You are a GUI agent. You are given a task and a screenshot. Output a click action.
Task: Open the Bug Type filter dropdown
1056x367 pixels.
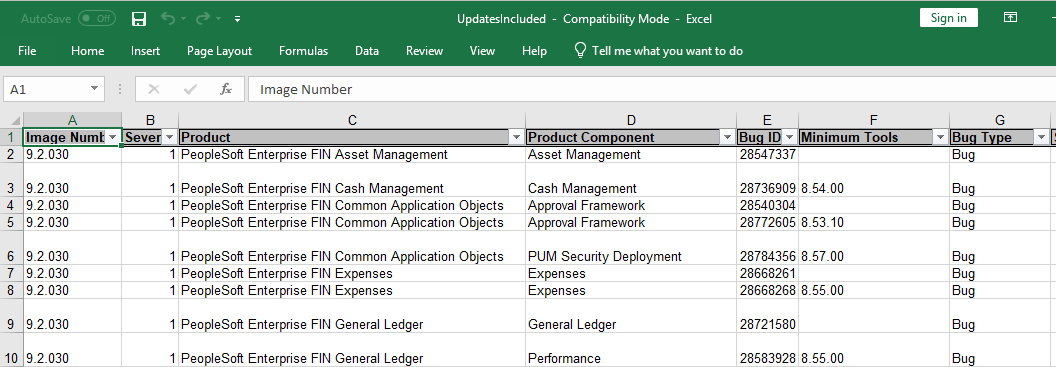1042,137
